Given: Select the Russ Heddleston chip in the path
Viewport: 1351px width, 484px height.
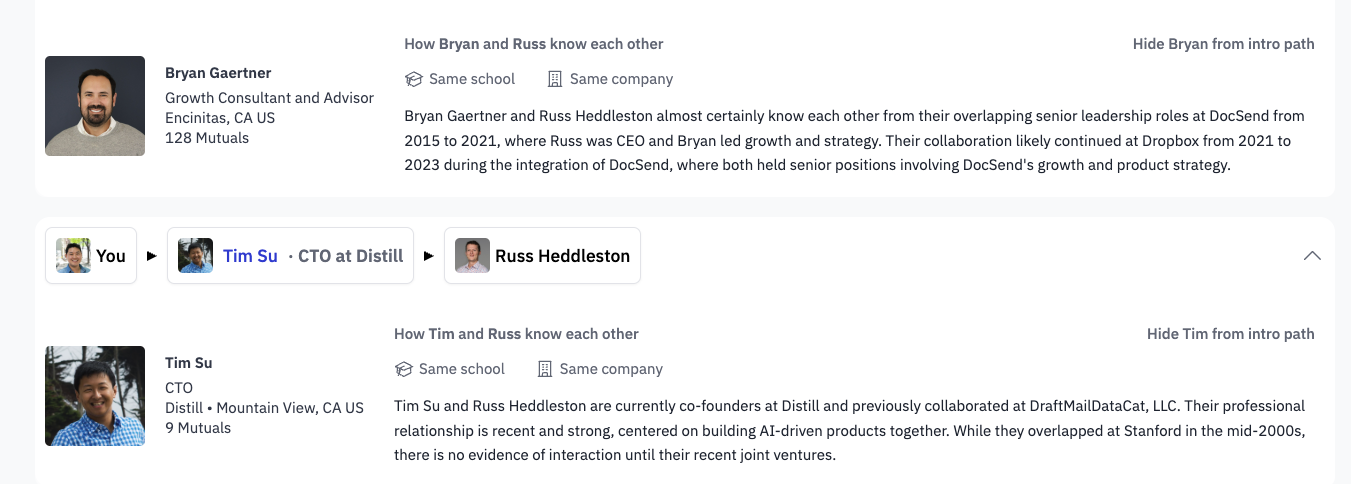Looking at the screenshot, I should (542, 256).
